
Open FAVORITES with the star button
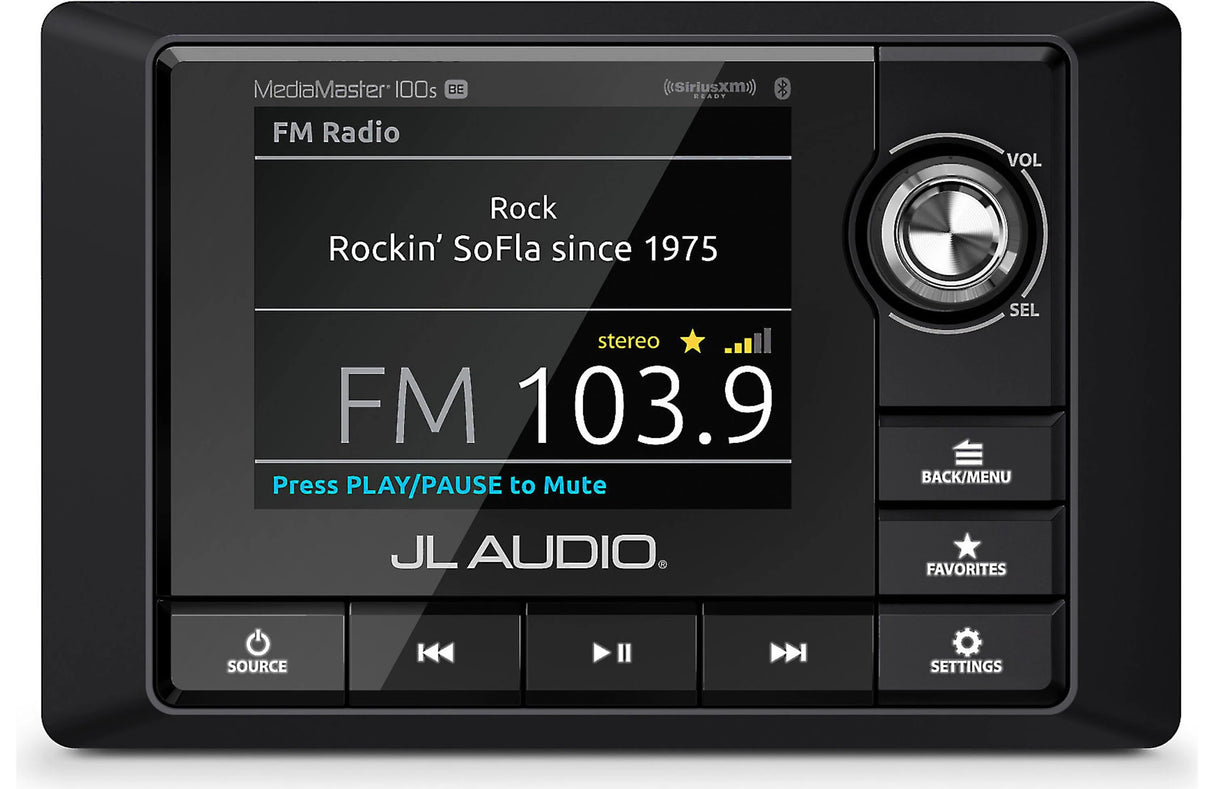(966, 555)
